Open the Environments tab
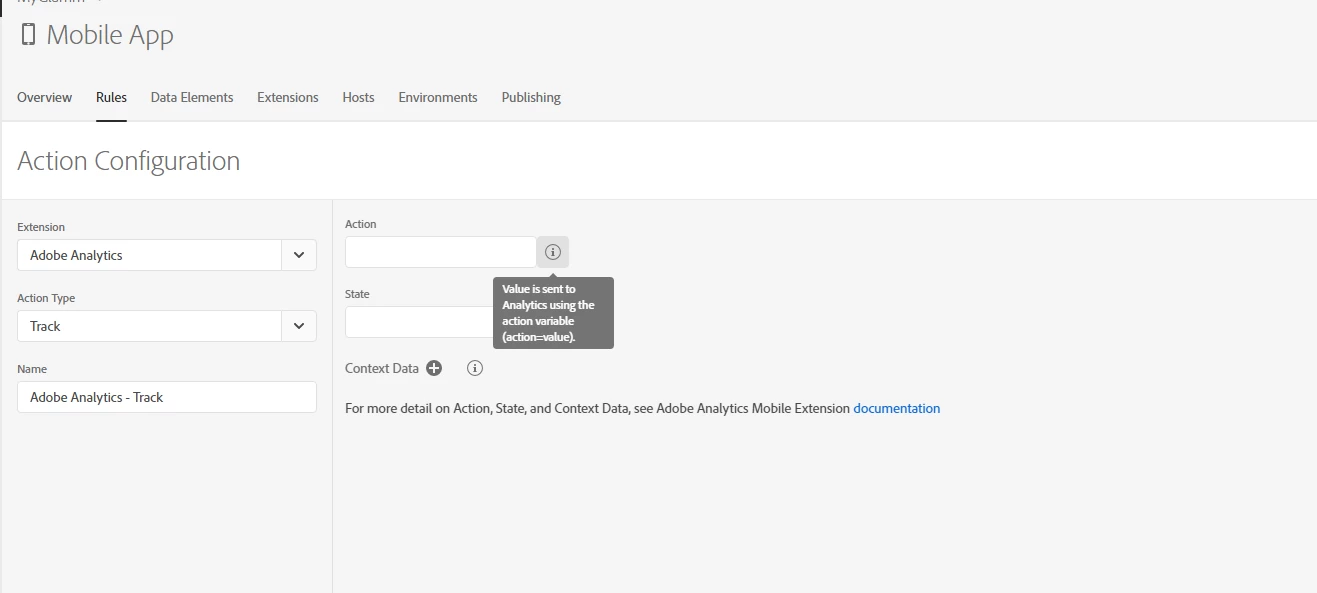This screenshot has height=593, width=1317. click(438, 97)
